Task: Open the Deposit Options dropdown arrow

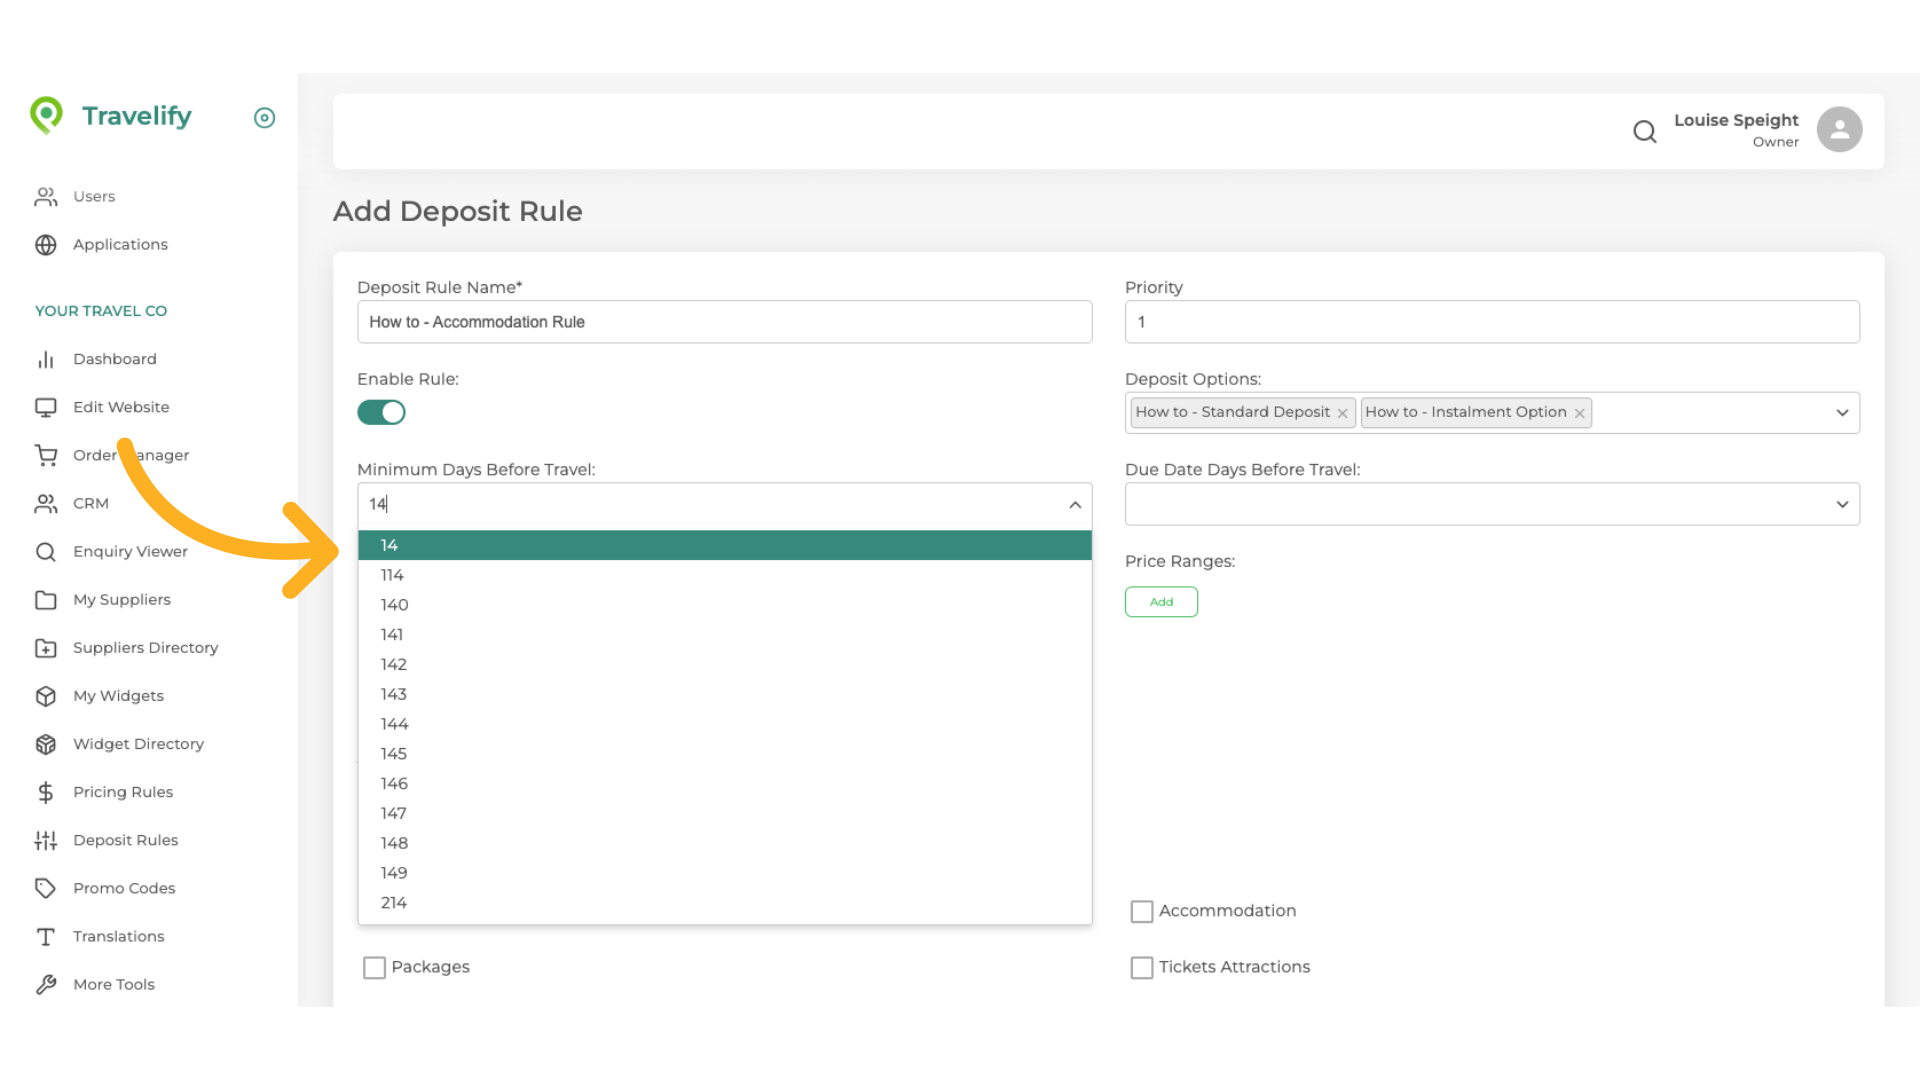Action: point(1841,413)
